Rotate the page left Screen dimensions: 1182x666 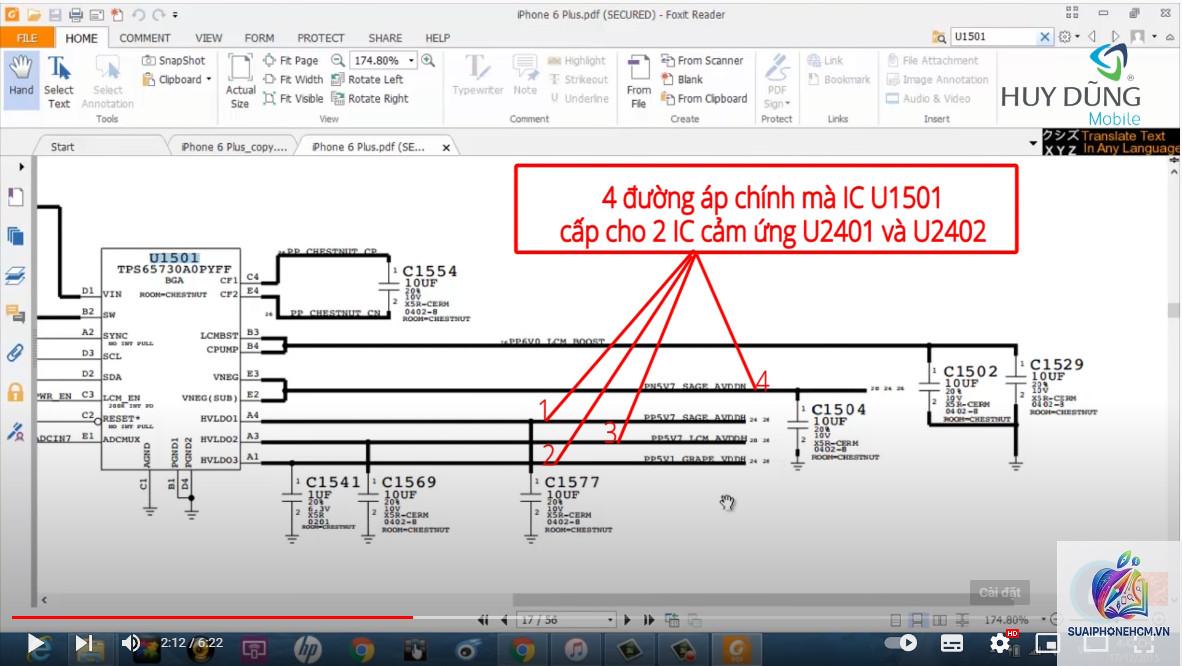(x=367, y=79)
